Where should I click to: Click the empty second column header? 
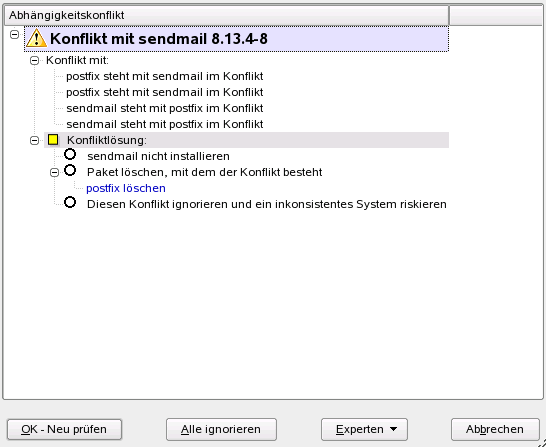click(x=496, y=15)
